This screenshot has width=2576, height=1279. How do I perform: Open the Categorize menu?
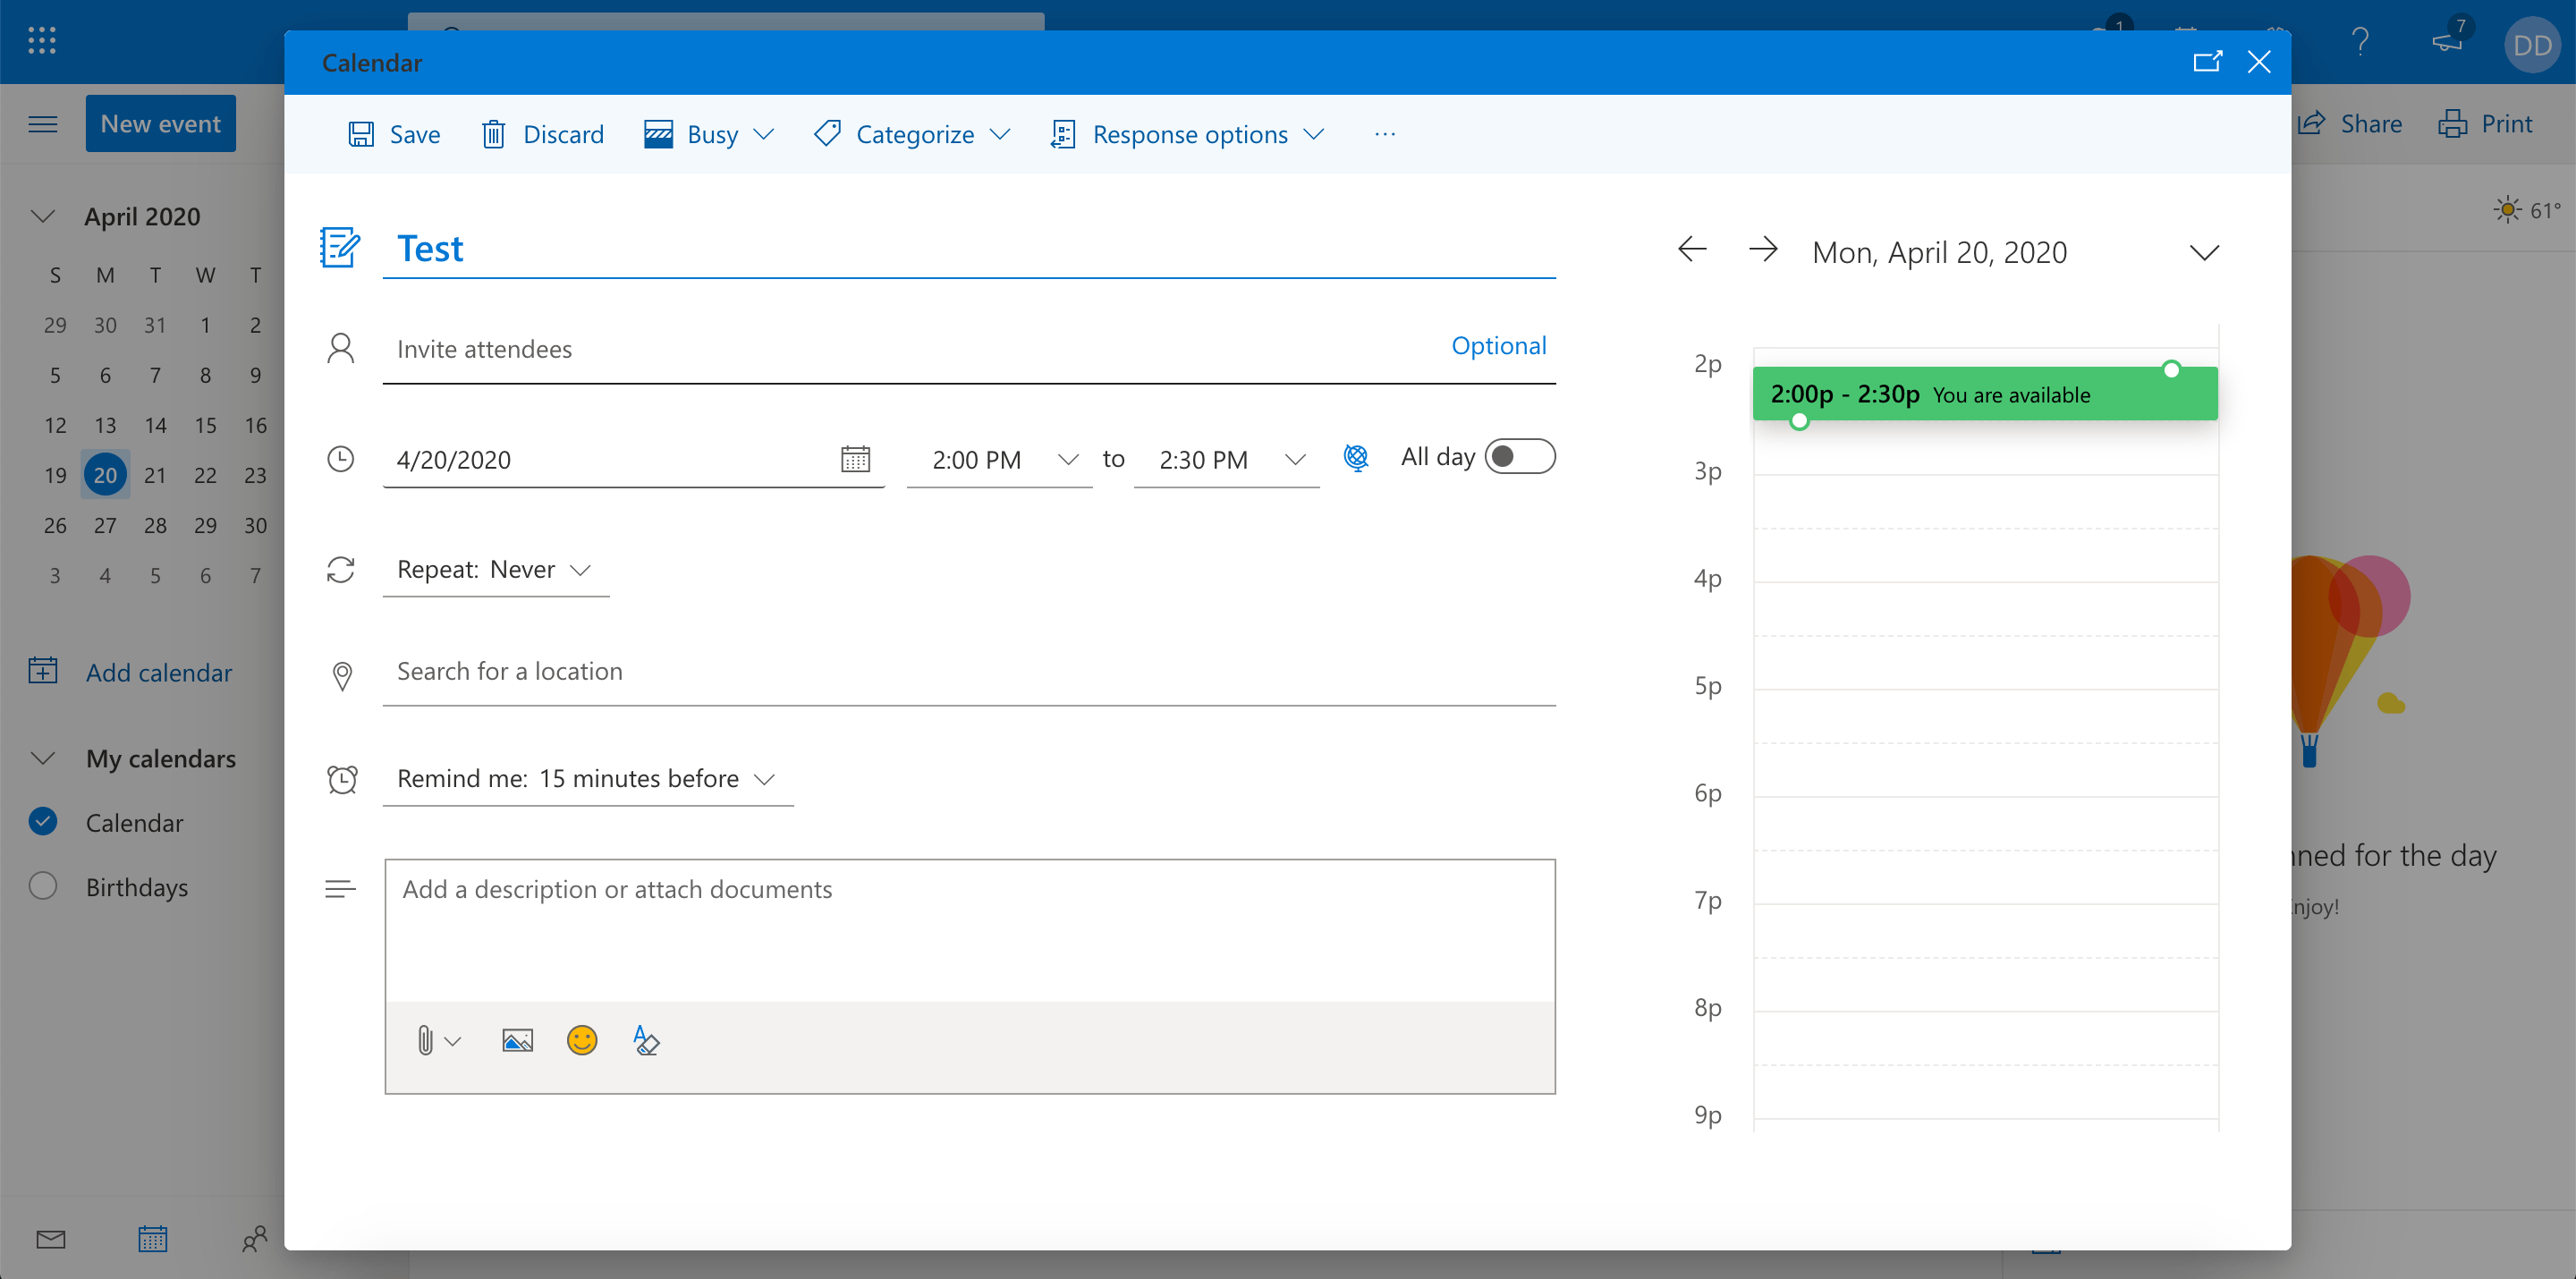[914, 134]
